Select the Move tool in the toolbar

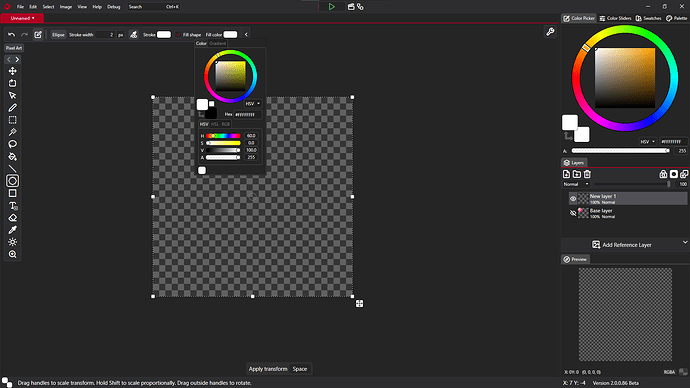pos(12,71)
